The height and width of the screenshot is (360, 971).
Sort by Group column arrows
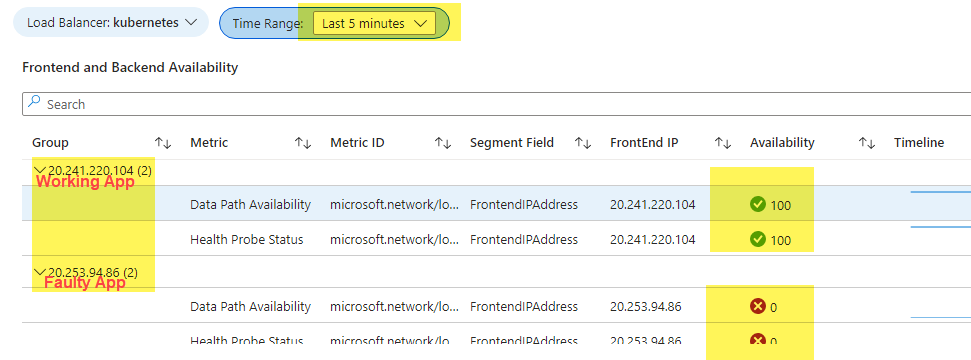pos(163,143)
